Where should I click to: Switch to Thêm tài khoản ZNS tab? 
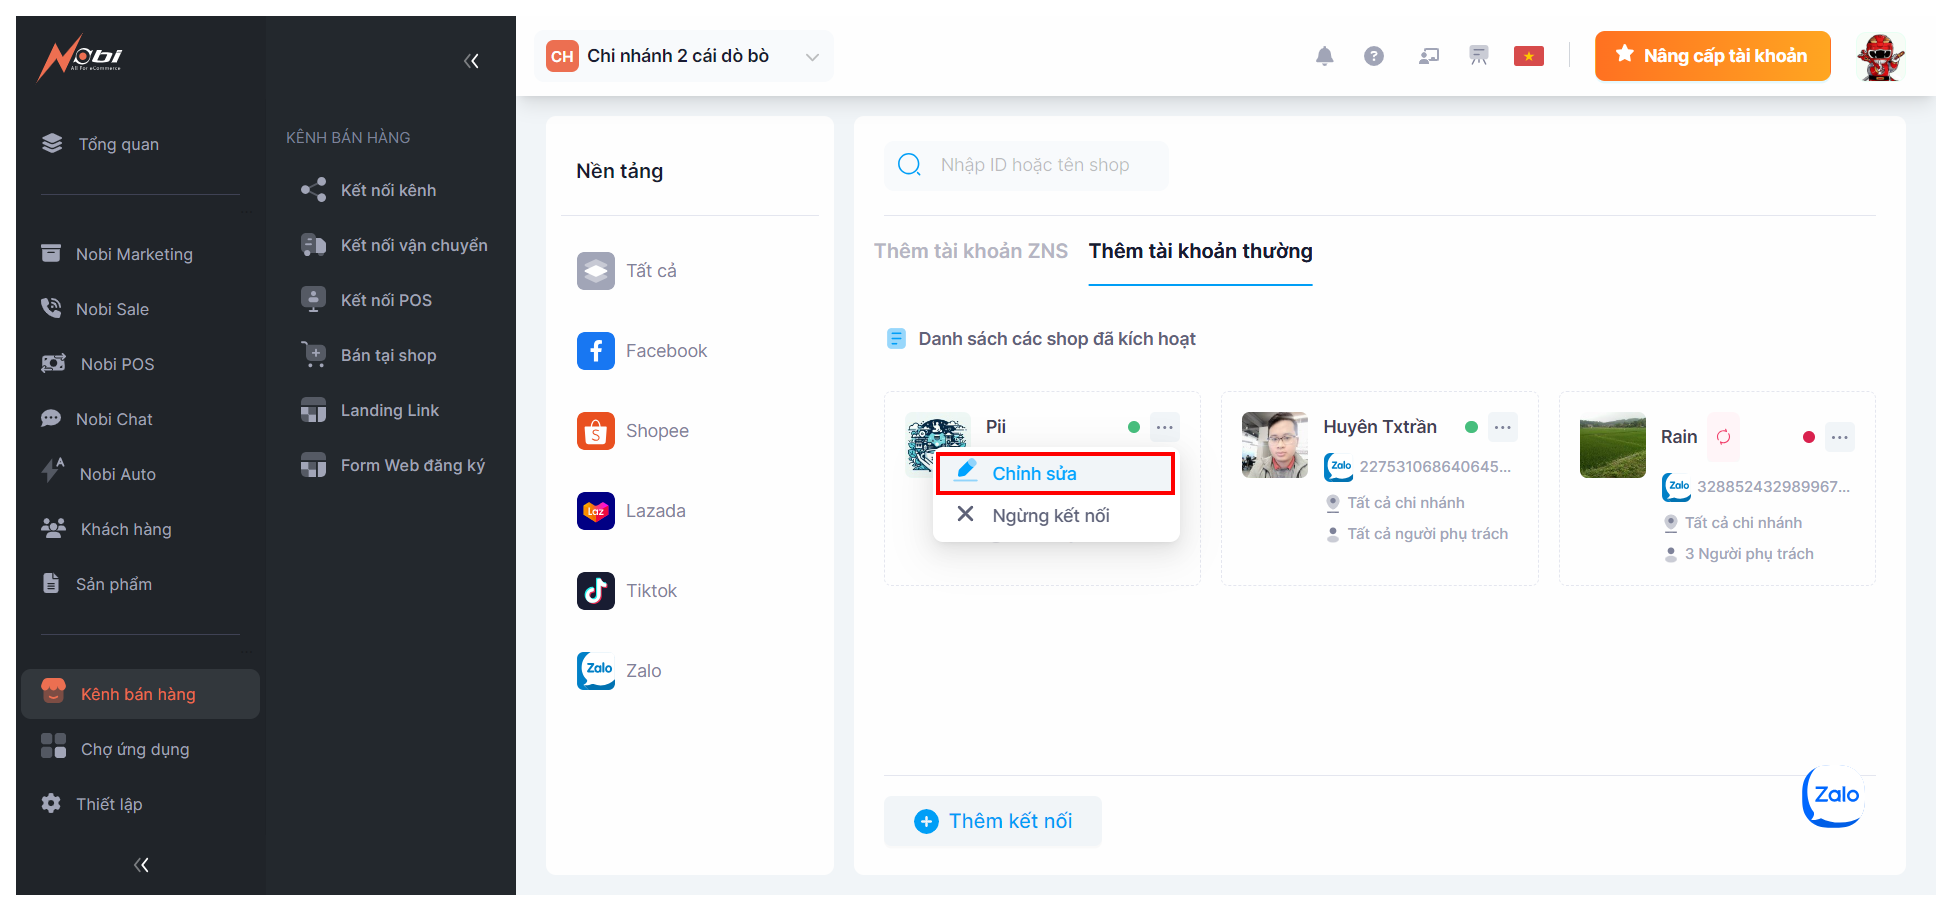[x=970, y=251]
